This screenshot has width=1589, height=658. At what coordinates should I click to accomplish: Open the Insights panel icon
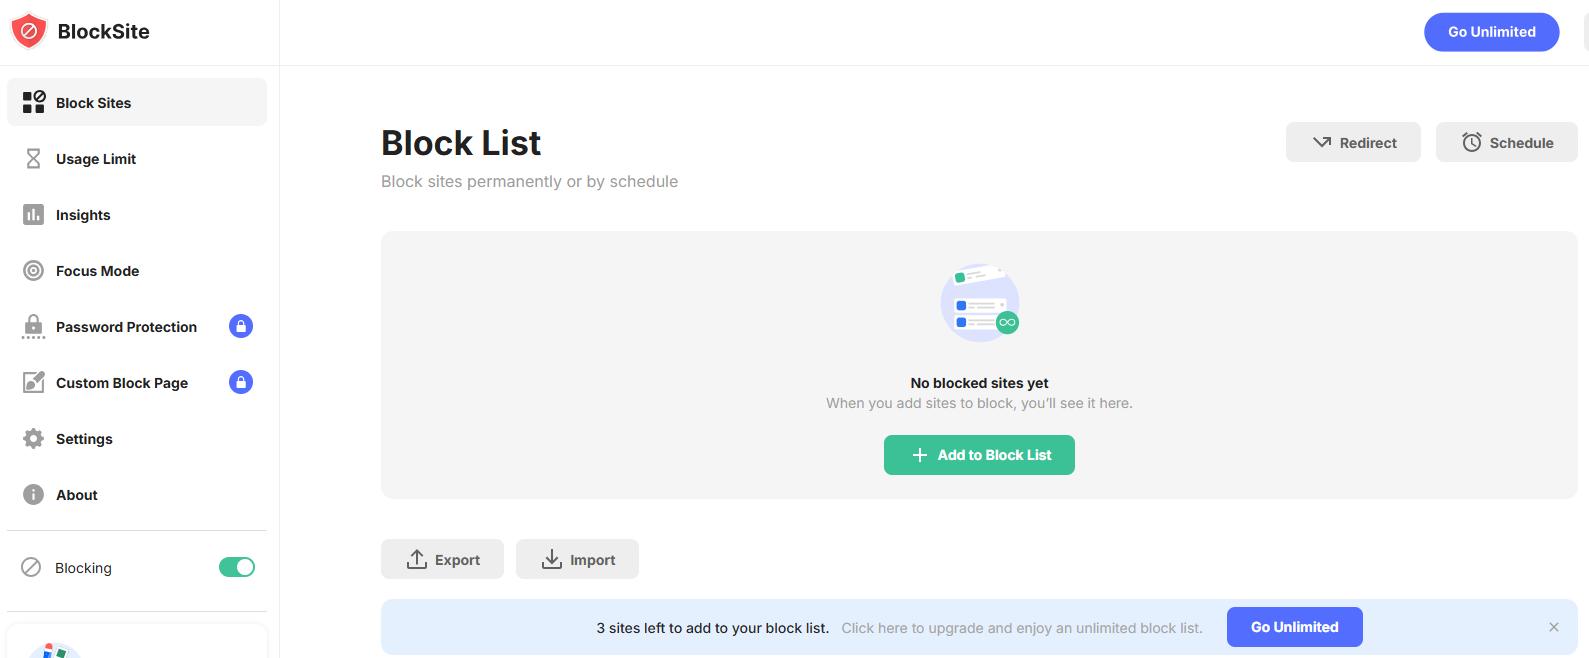[x=33, y=214]
